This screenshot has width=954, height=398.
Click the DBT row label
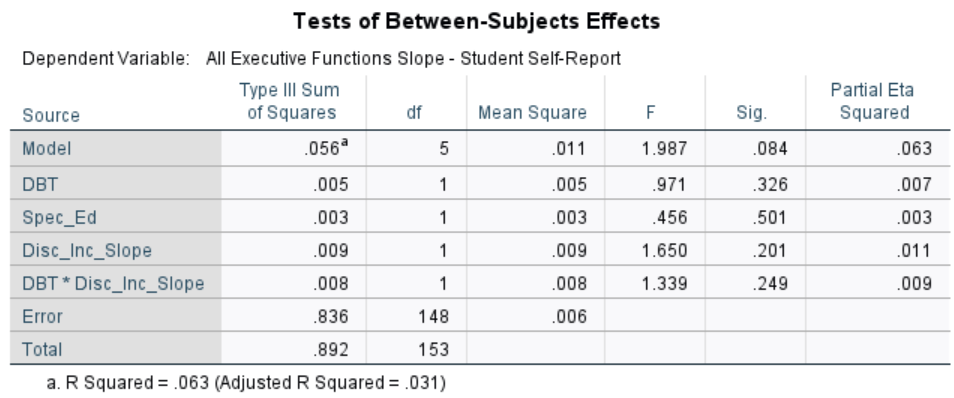[40, 184]
